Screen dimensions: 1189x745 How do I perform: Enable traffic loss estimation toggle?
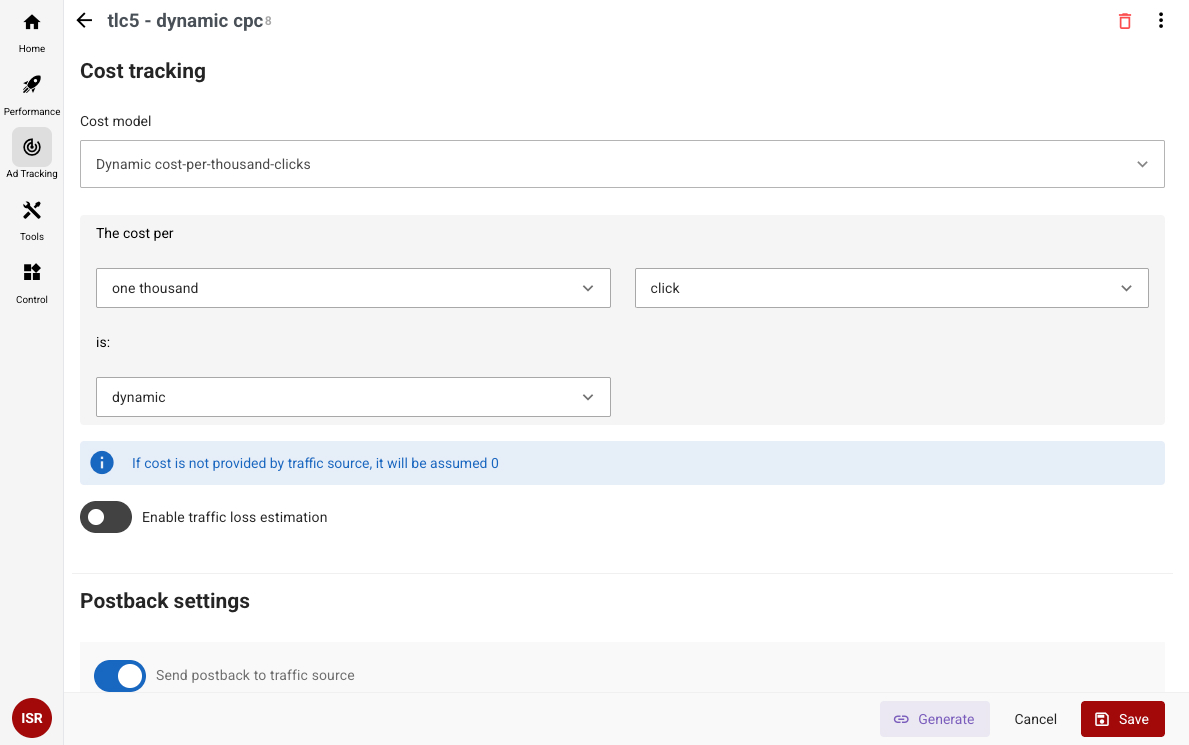(106, 517)
